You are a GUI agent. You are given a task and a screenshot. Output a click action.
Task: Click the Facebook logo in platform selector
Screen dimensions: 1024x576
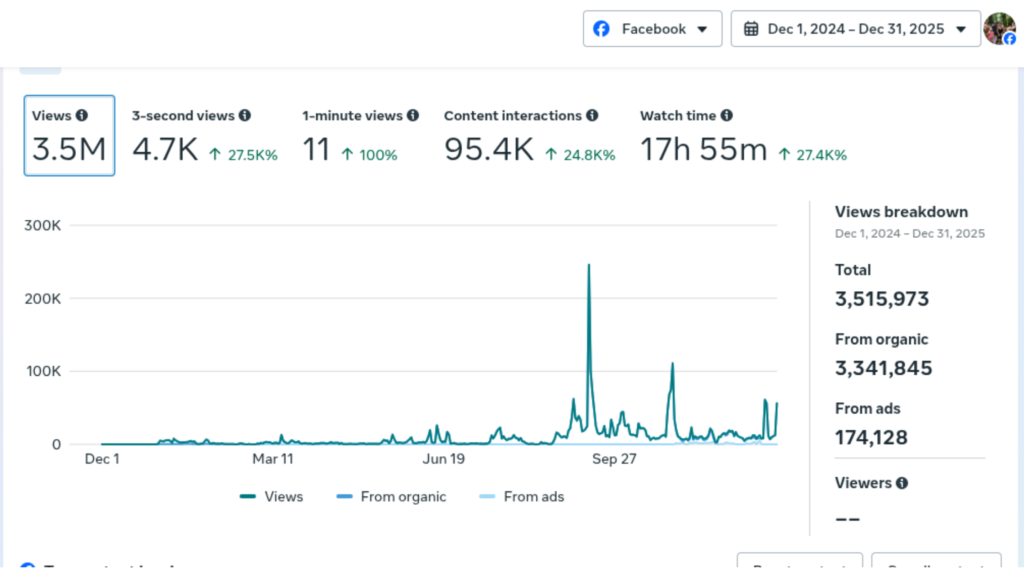(602, 29)
